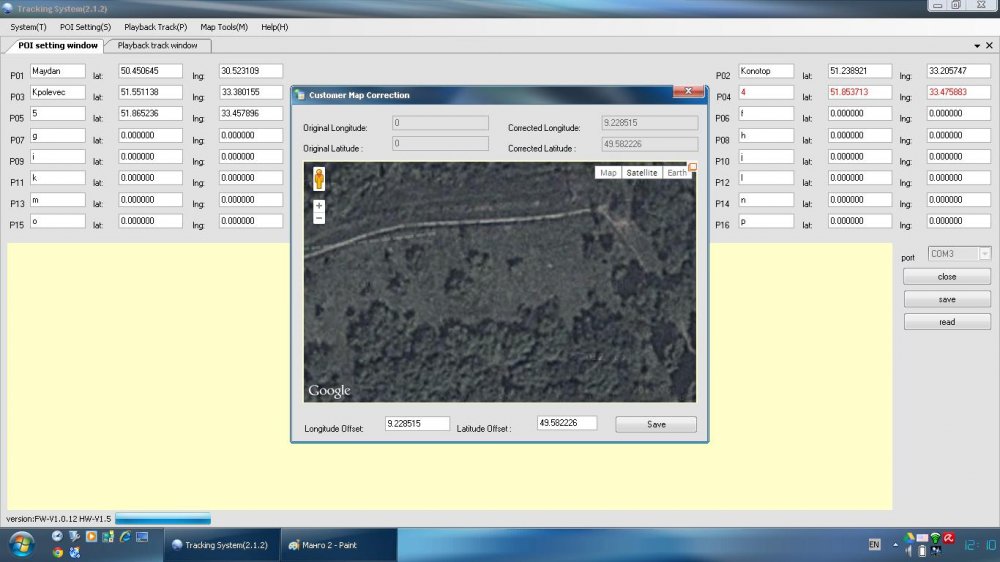
Task: Switch to Playback track window tab
Action: (157, 45)
